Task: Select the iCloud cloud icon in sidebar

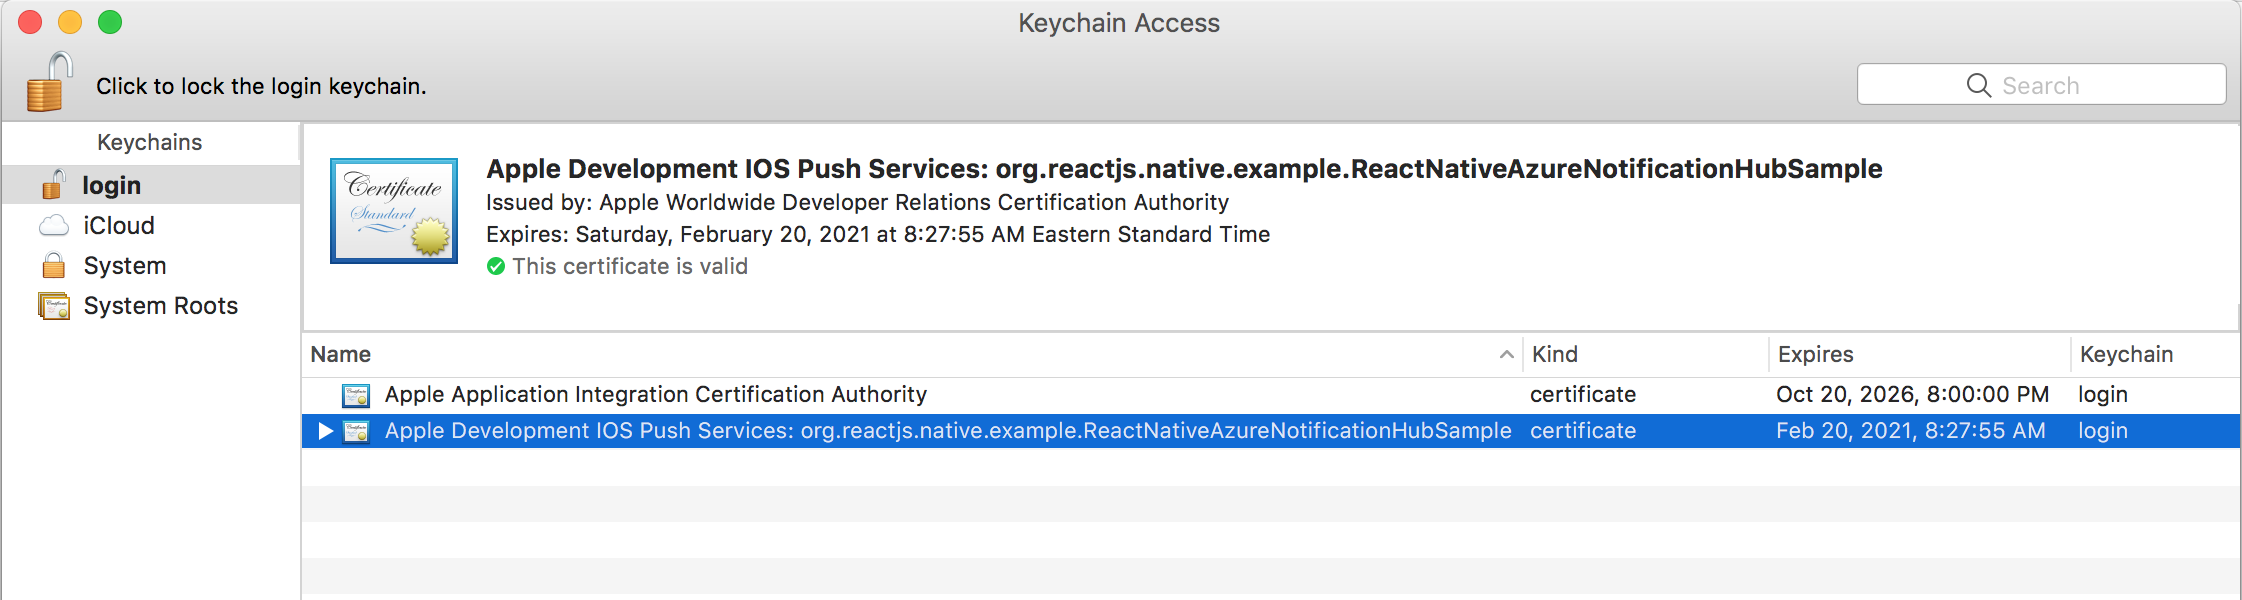Action: click(x=54, y=226)
